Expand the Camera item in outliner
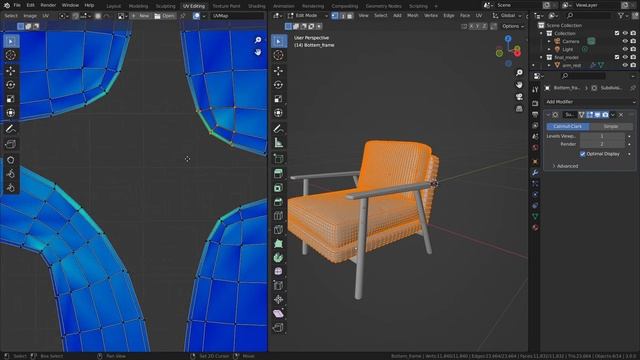Screen dimensions: 640x360 (x=549, y=41)
